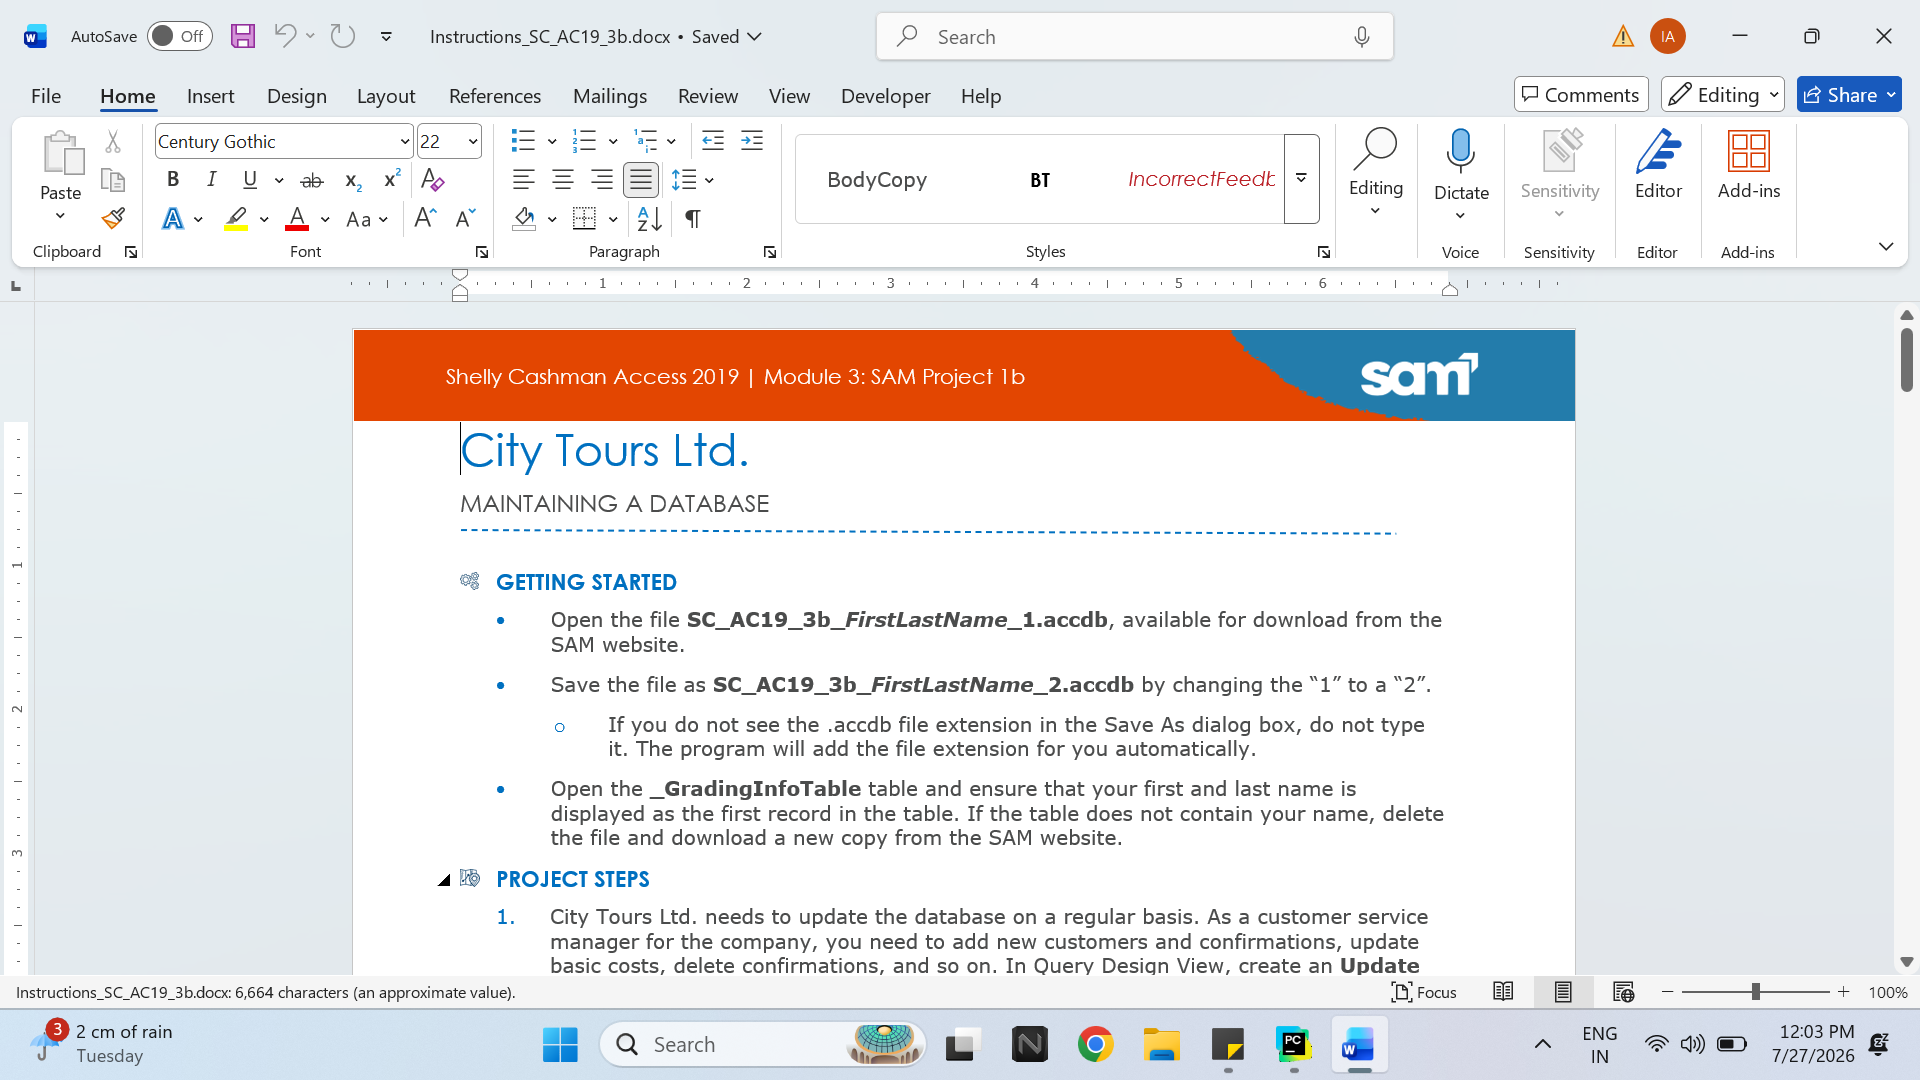Sort text with the A-Z sort icon
This screenshot has height=1080, width=1920.
(x=649, y=218)
